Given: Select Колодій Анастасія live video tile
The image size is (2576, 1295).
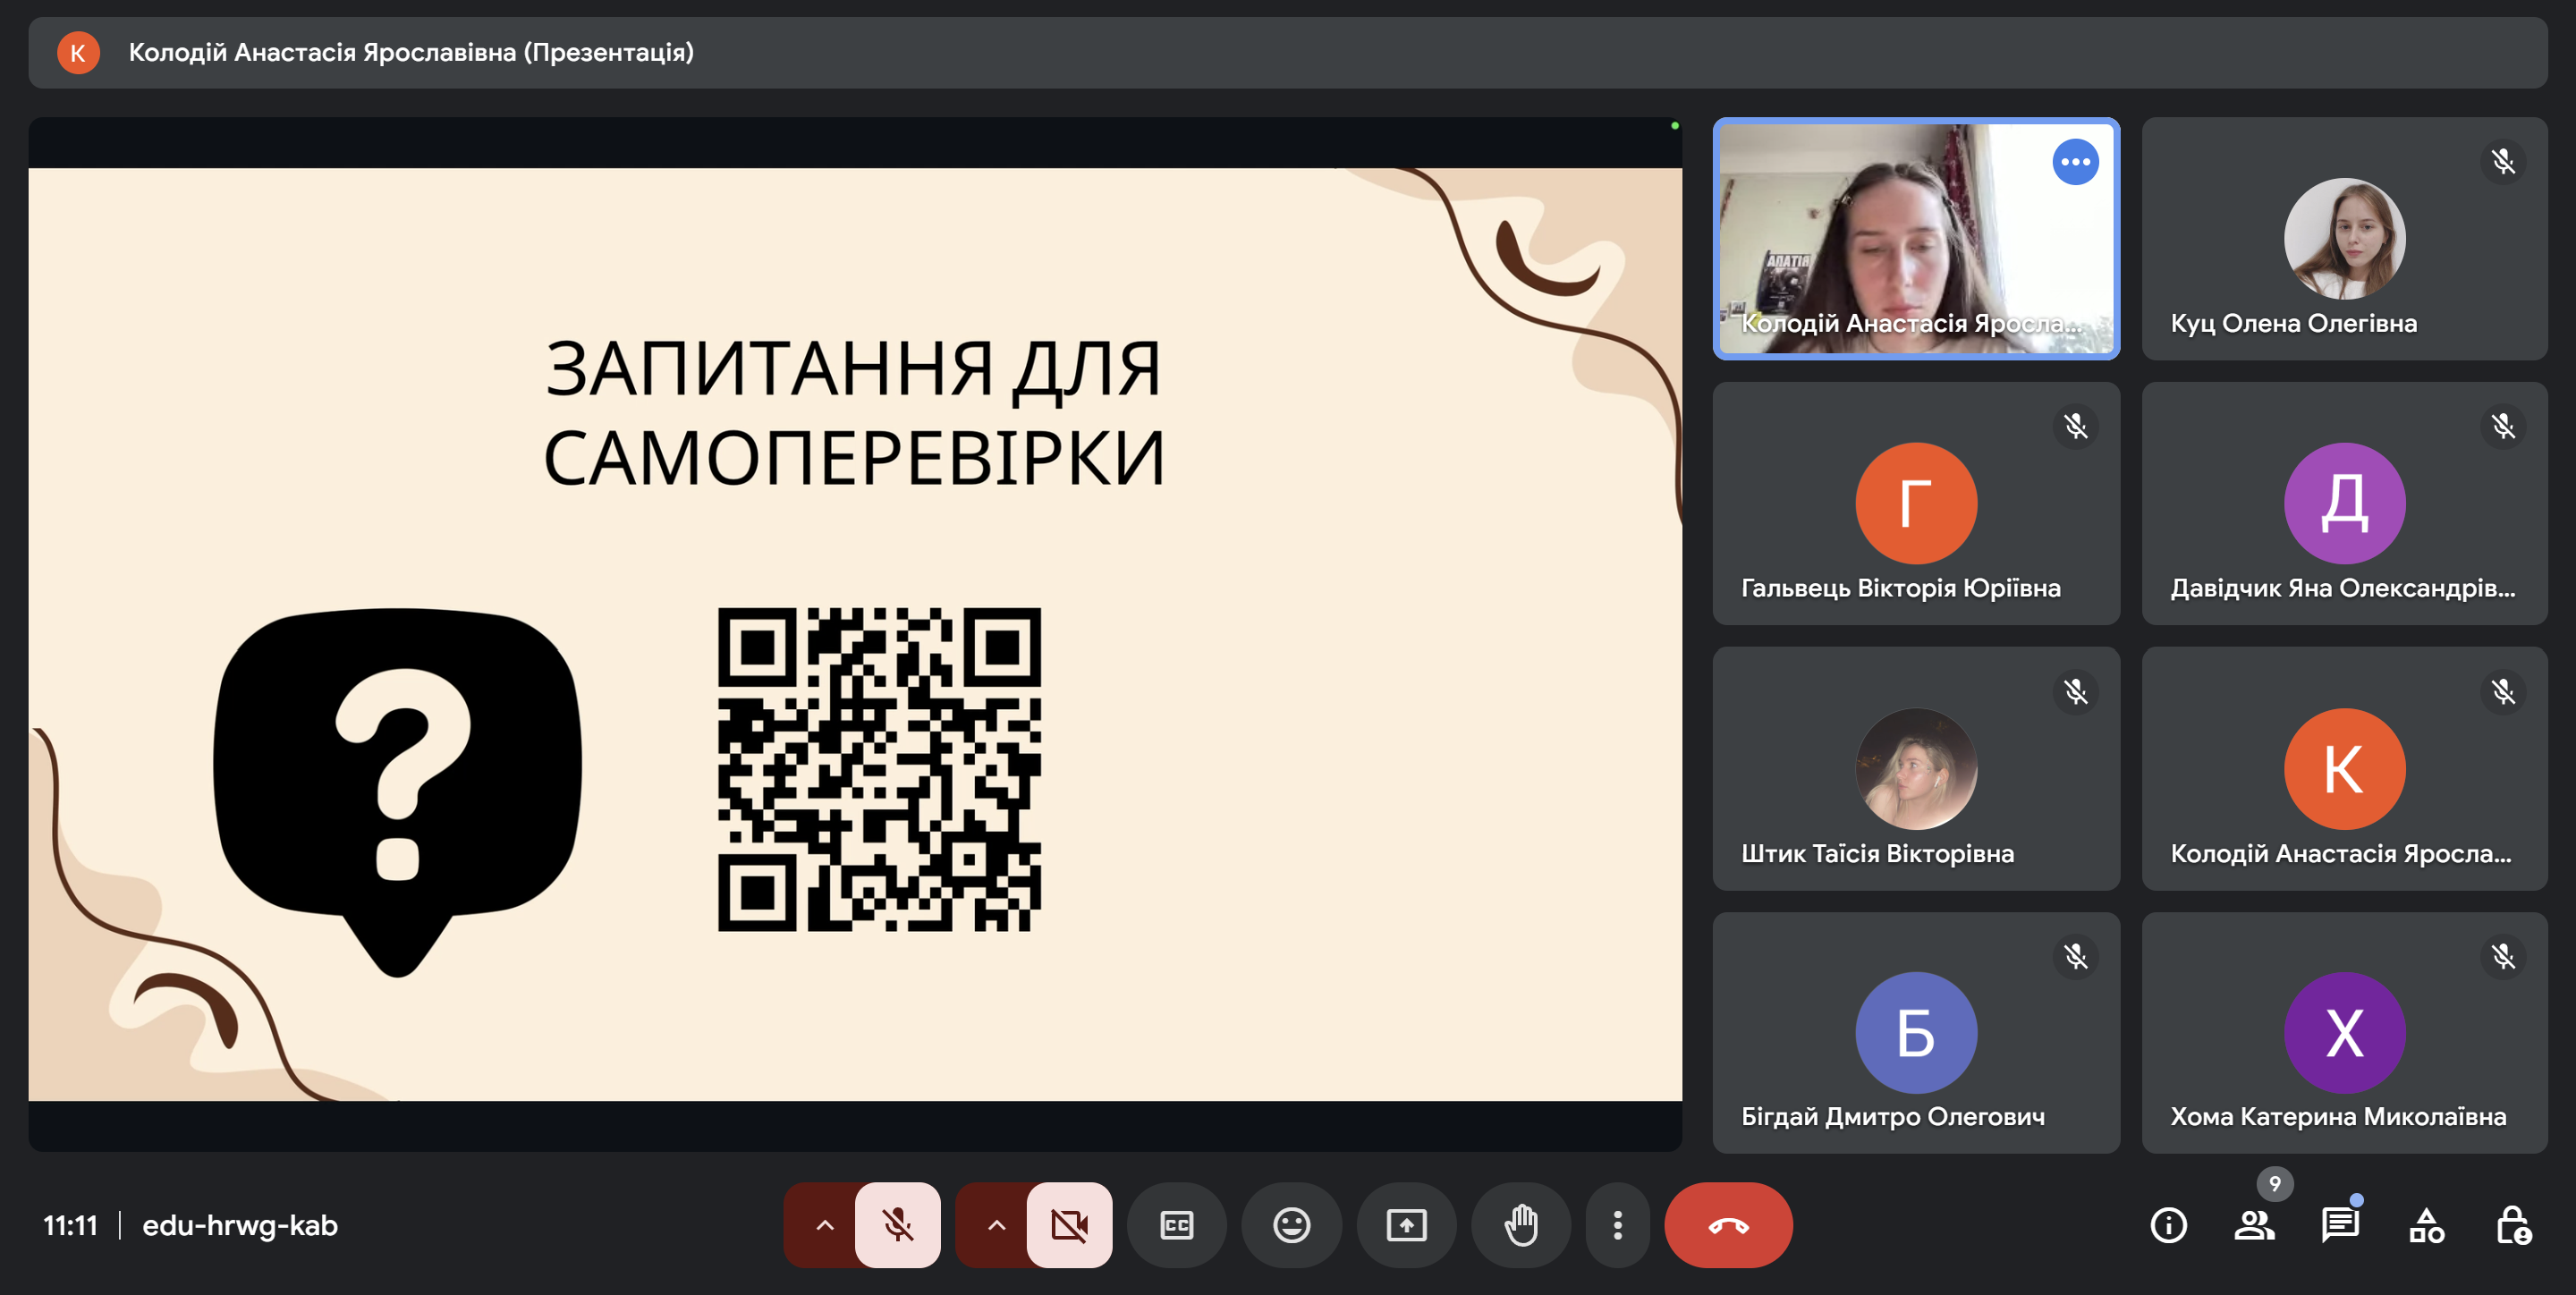Looking at the screenshot, I should click(x=1916, y=239).
